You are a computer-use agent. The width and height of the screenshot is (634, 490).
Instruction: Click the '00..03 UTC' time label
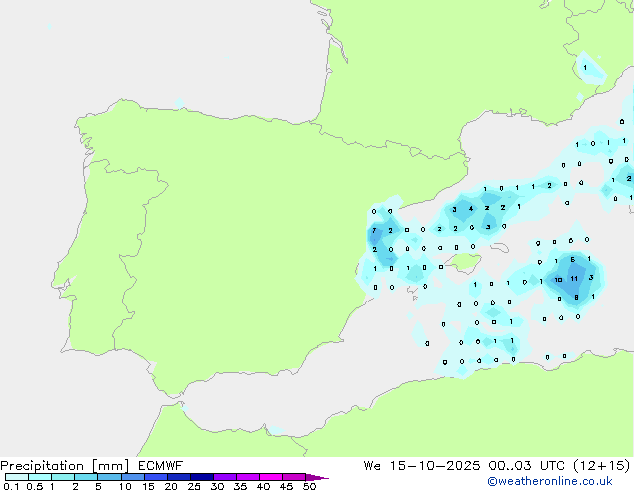point(526,466)
